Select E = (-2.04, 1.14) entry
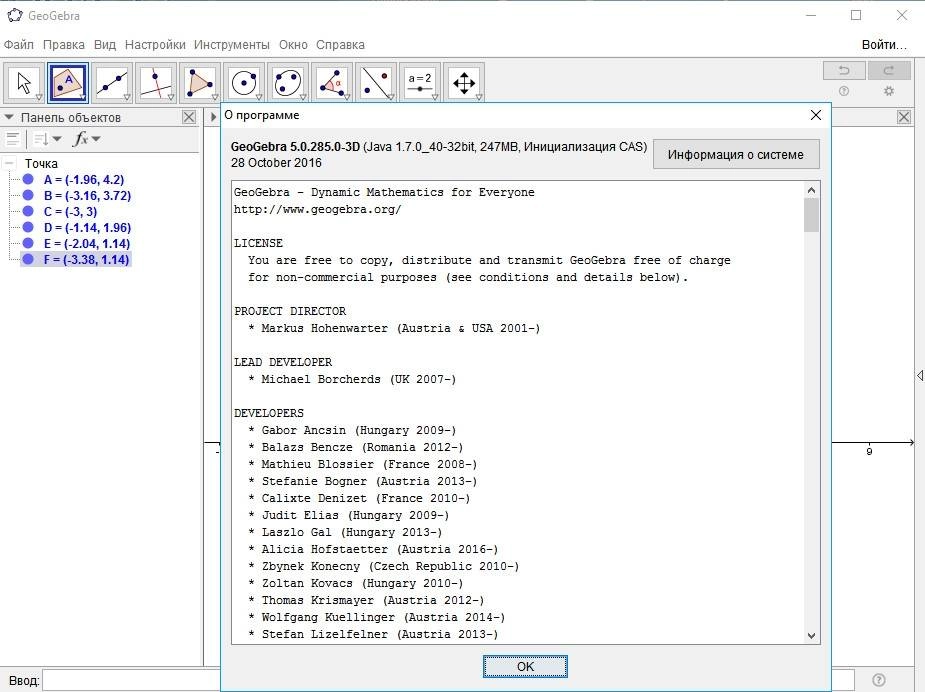The width and height of the screenshot is (925, 692). [x=87, y=243]
